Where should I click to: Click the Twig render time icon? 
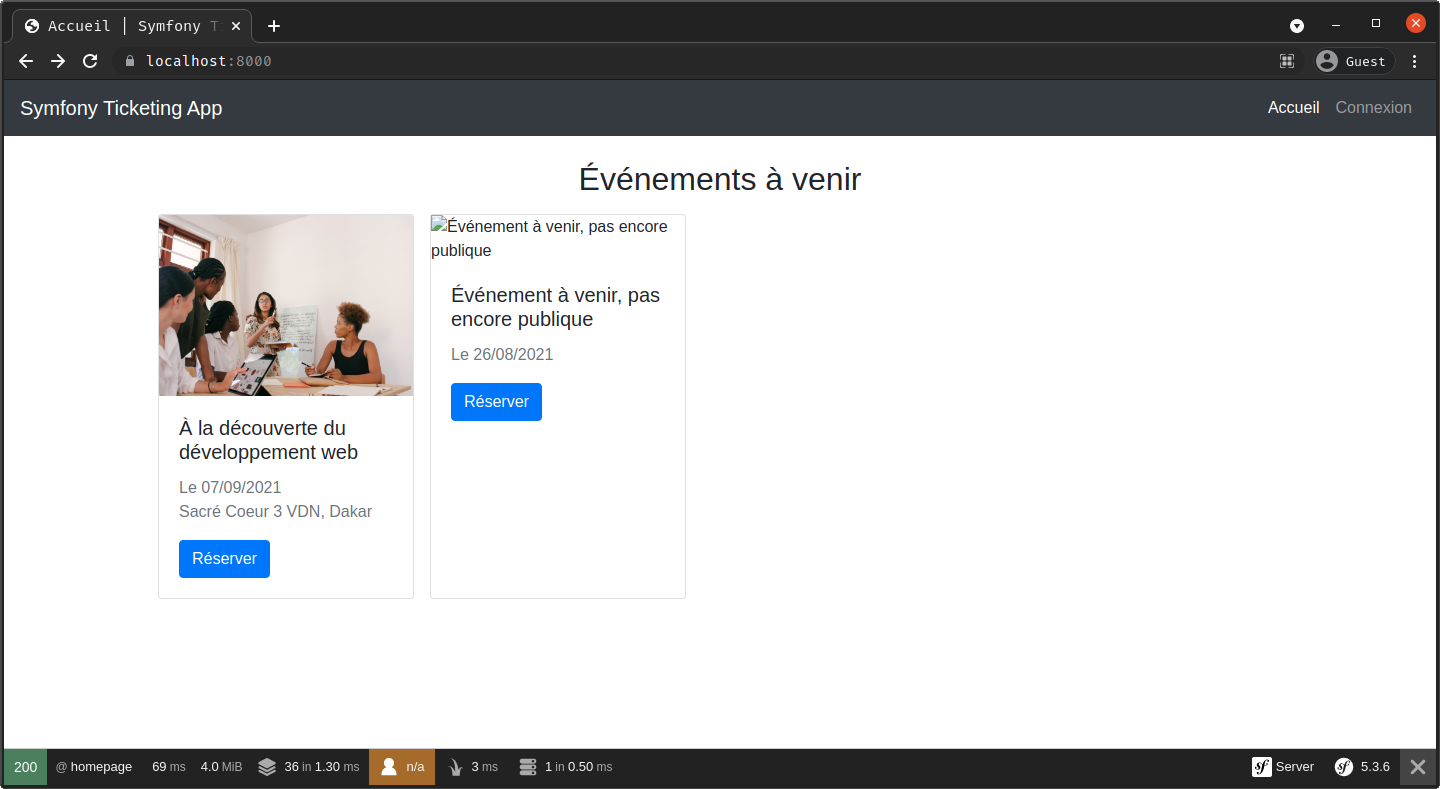(457, 767)
